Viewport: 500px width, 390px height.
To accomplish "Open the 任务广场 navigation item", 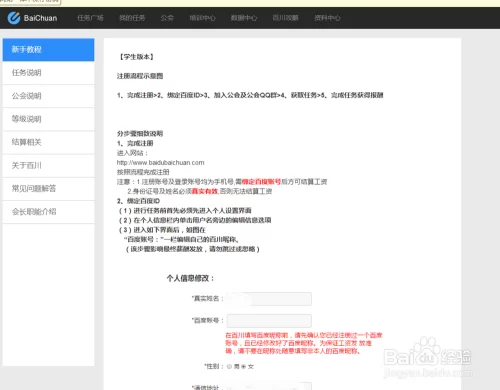I will 90,18.
